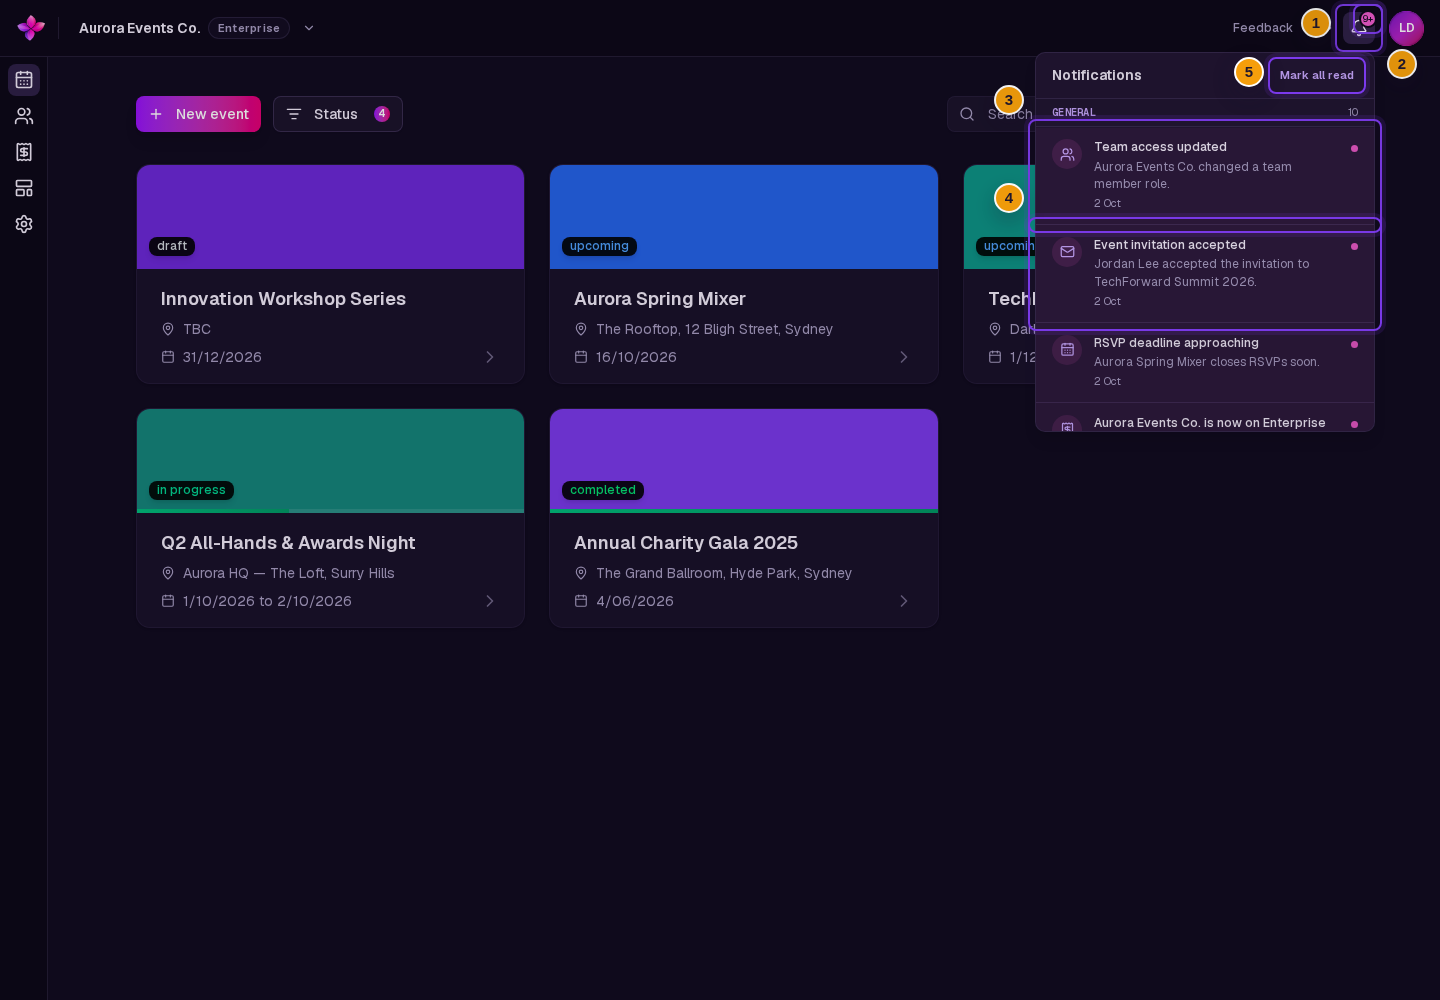Open Innovation Workshop Series via its chevron arrow

(x=490, y=357)
